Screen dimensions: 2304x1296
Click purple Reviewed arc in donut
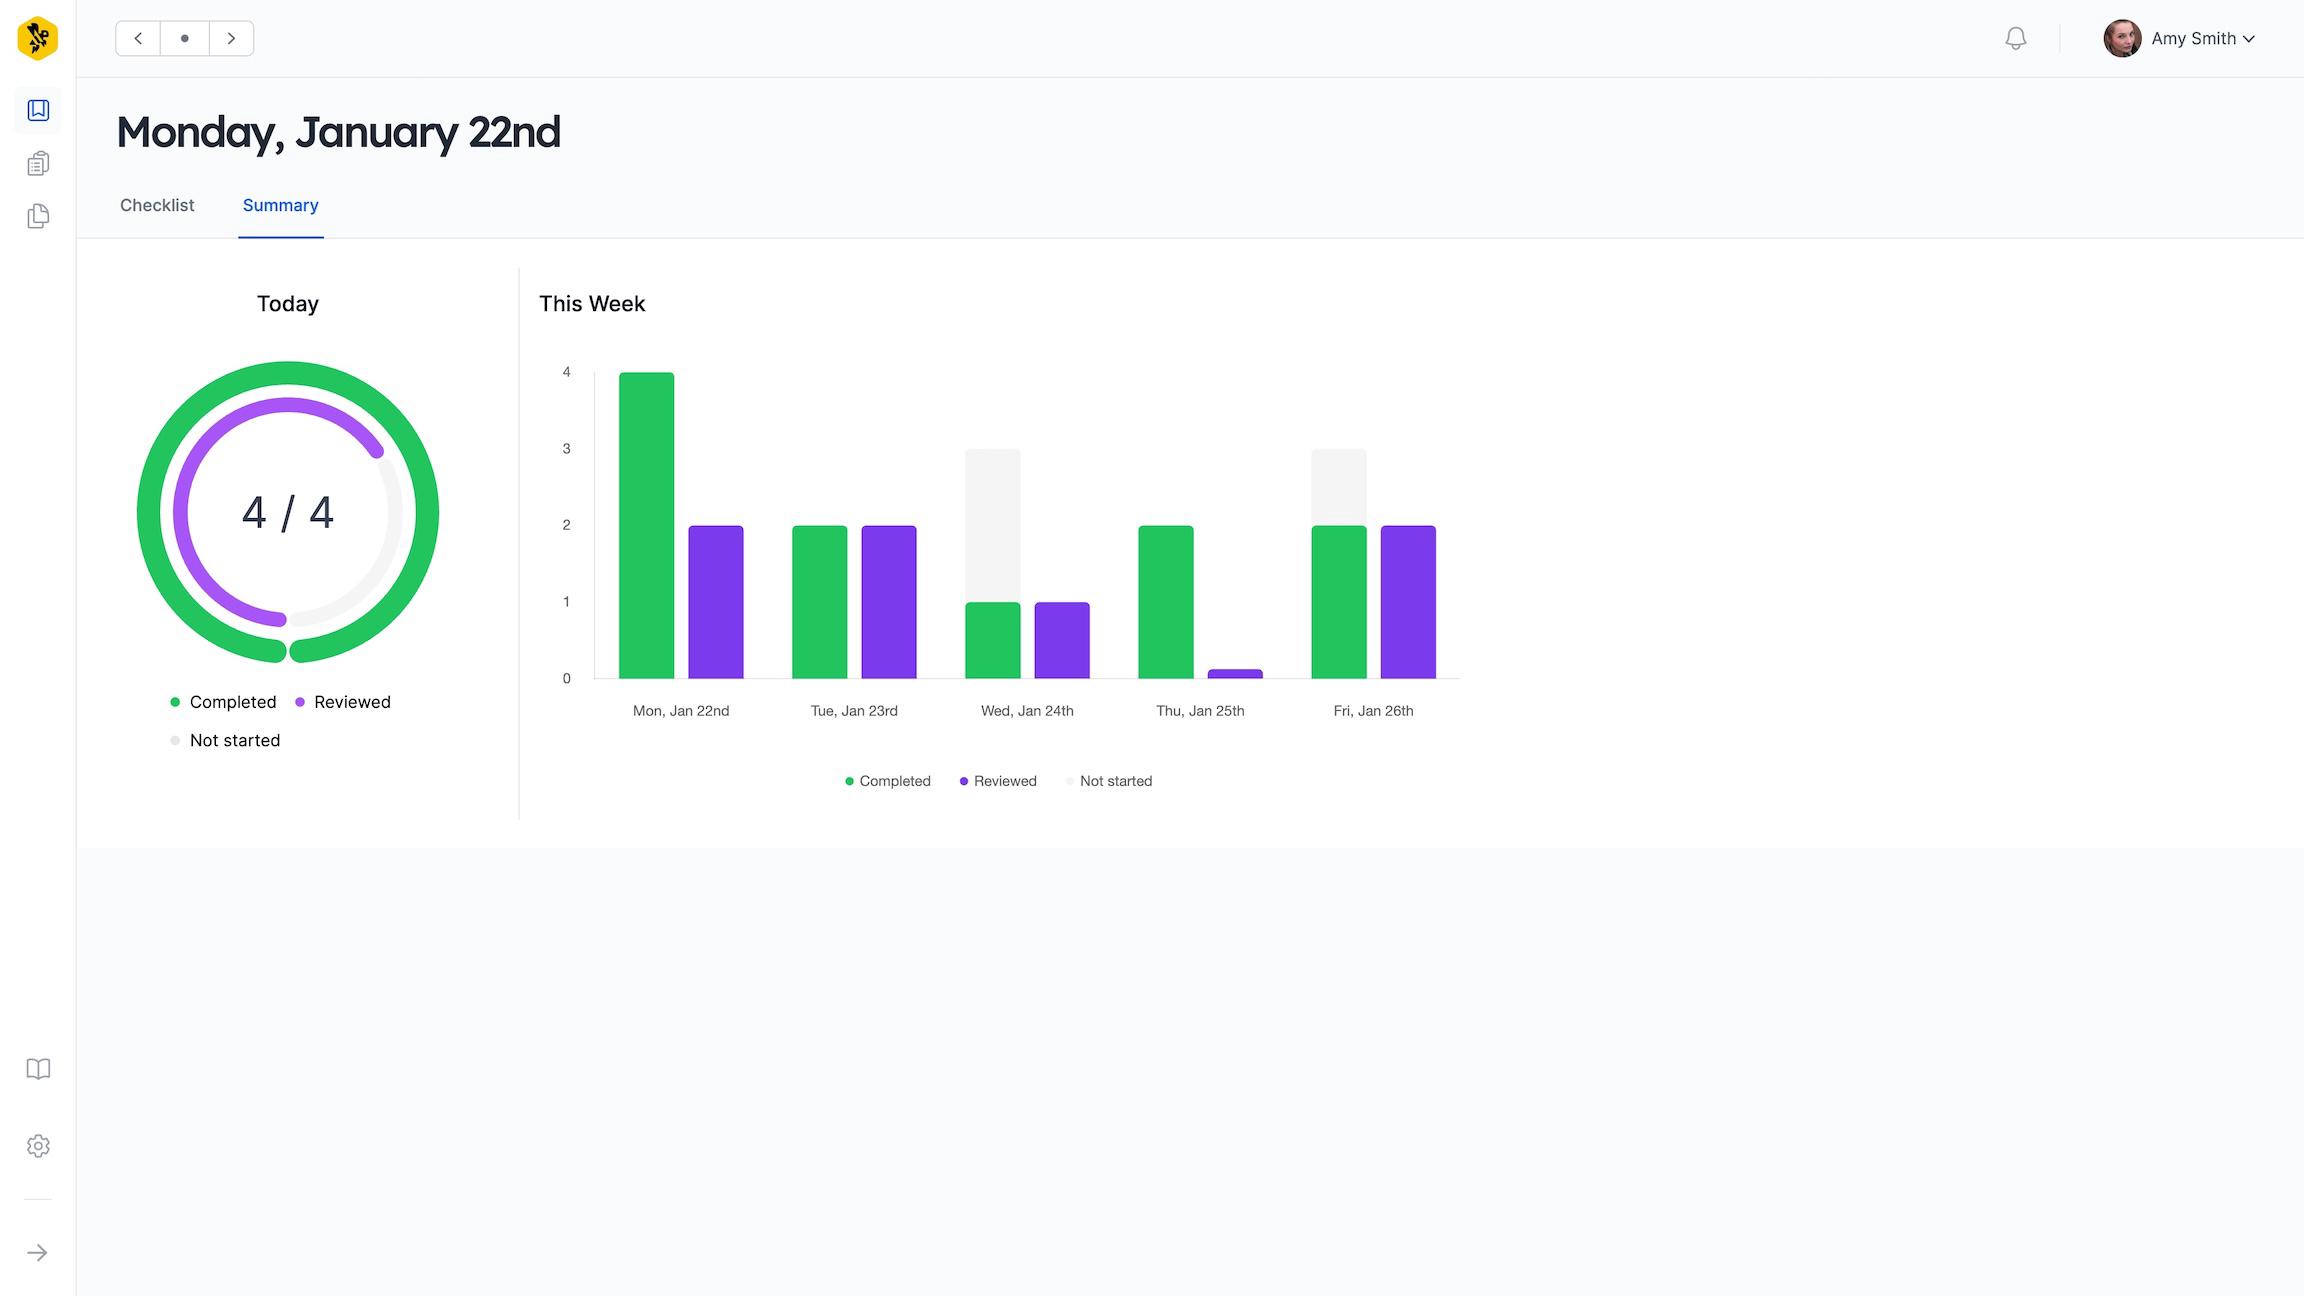[182, 512]
